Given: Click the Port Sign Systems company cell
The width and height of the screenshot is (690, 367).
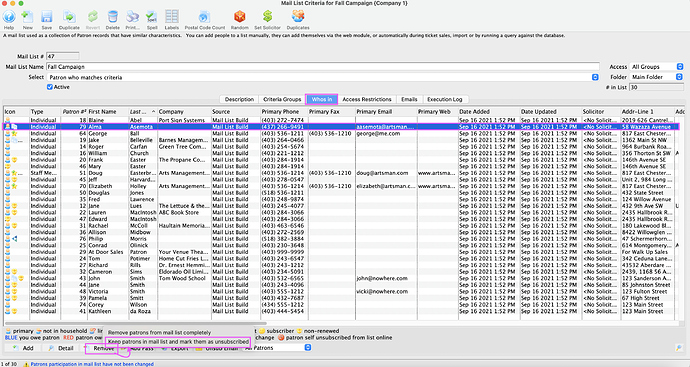Looking at the screenshot, I should (x=182, y=120).
